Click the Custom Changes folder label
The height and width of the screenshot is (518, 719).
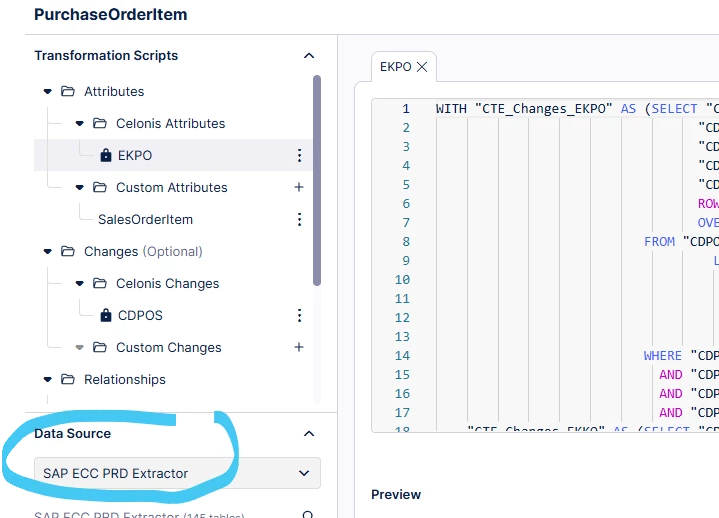[169, 348]
